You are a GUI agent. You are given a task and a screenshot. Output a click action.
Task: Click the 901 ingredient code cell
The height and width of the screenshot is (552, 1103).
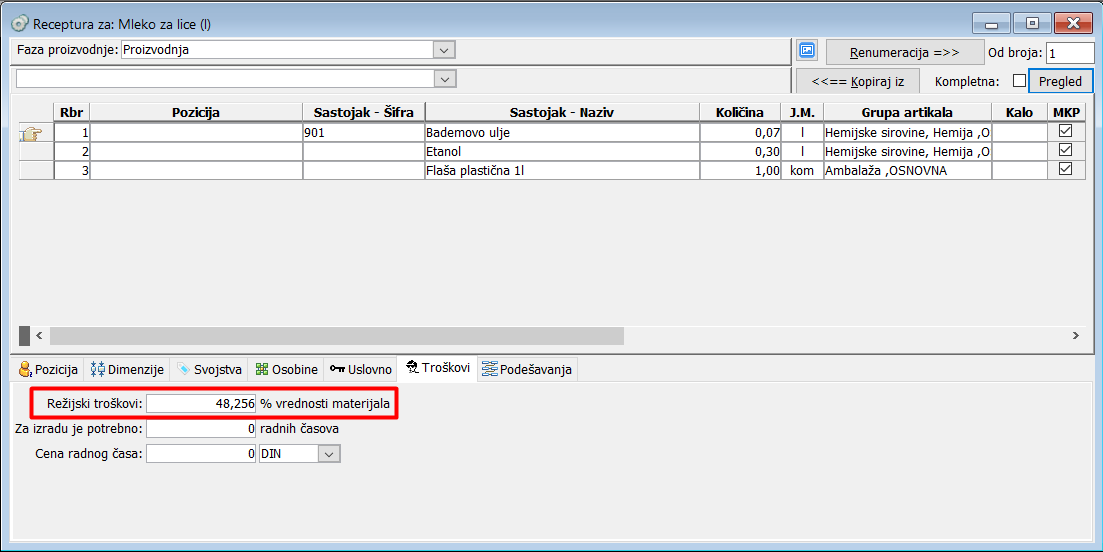364,132
